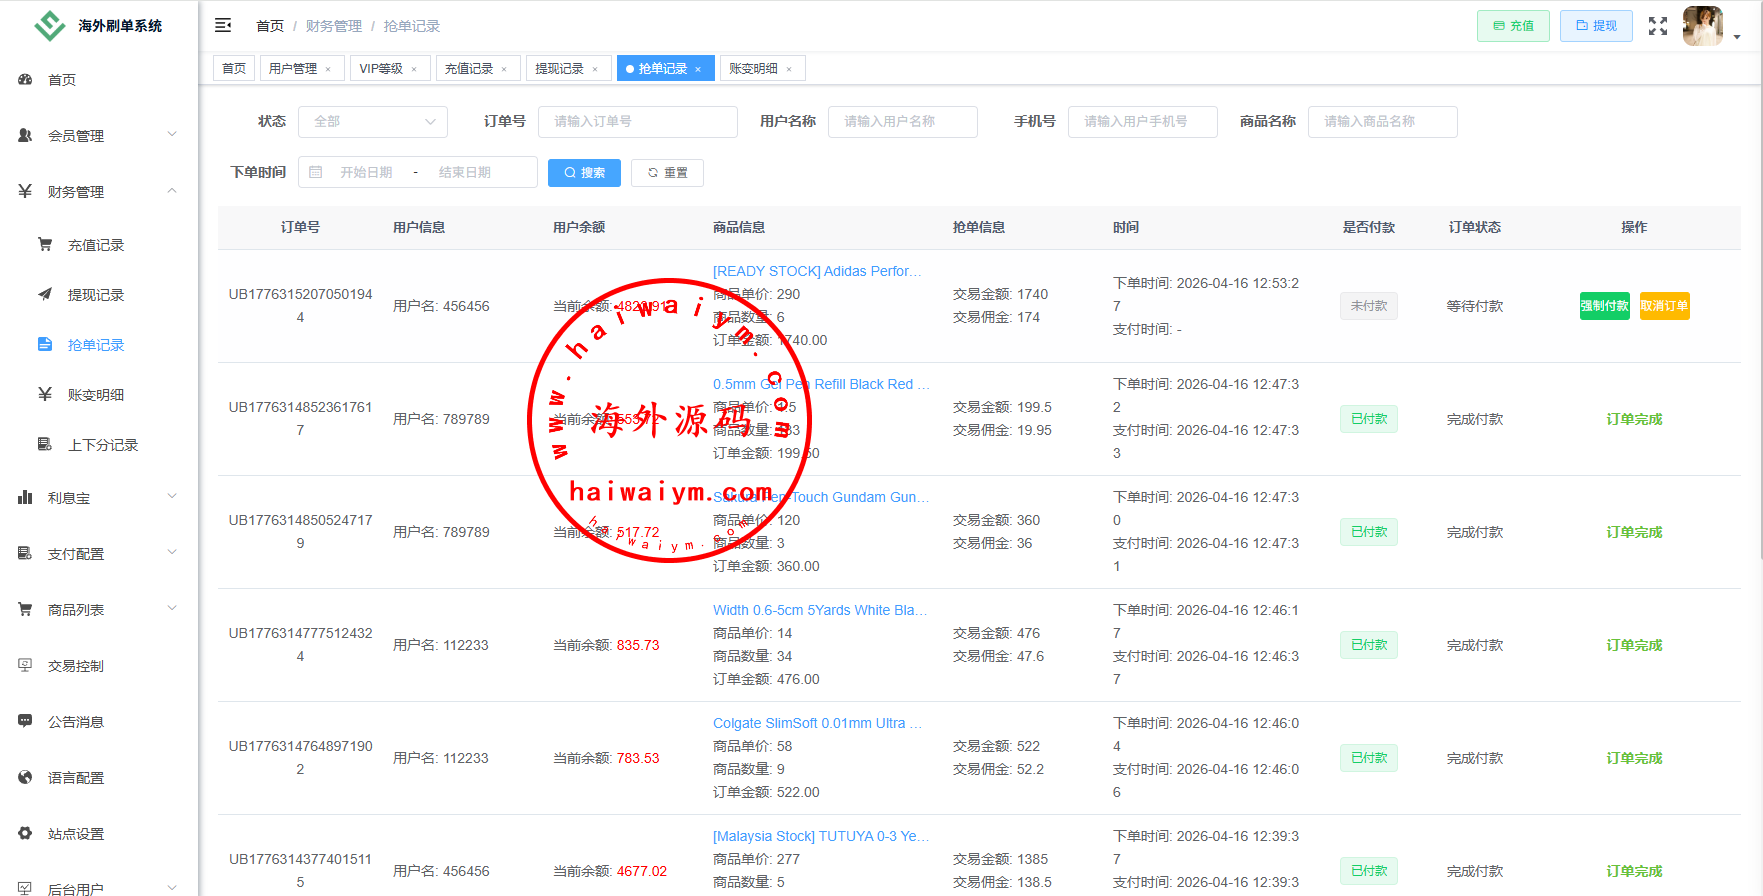This screenshot has width=1763, height=896.
Task: Close the VIP等级 tab
Action: [414, 69]
